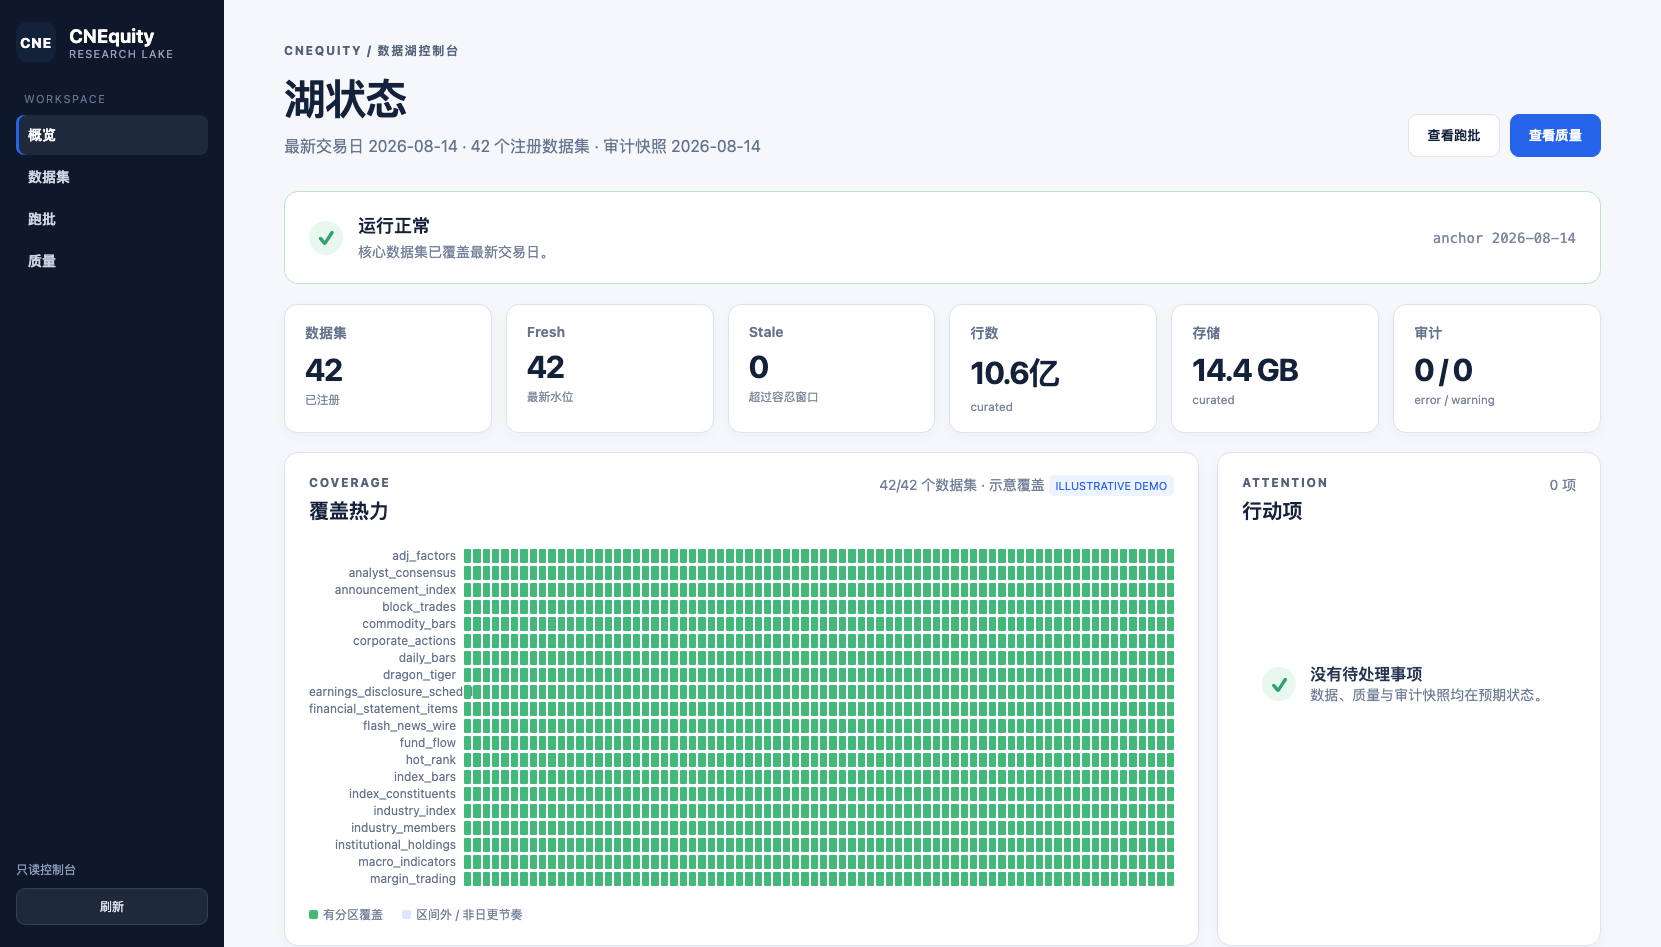Click the dragon_tiger row label

point(419,675)
